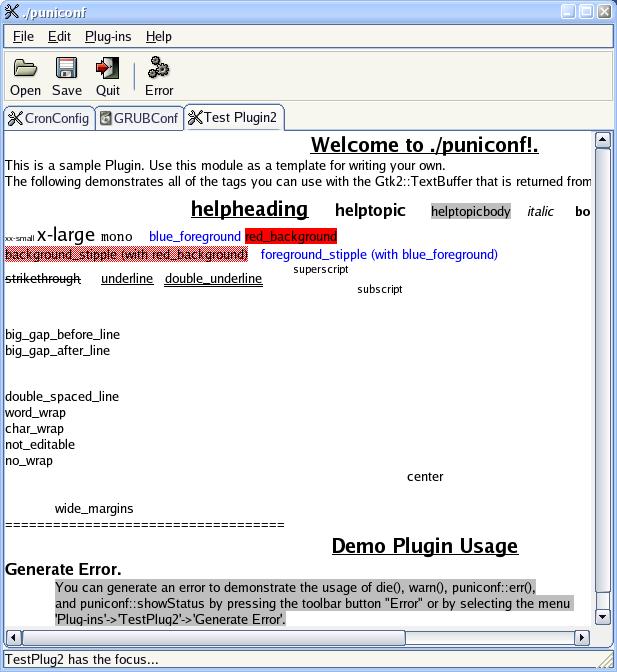Click the 'Demo Plugin Usage' heading

click(425, 546)
